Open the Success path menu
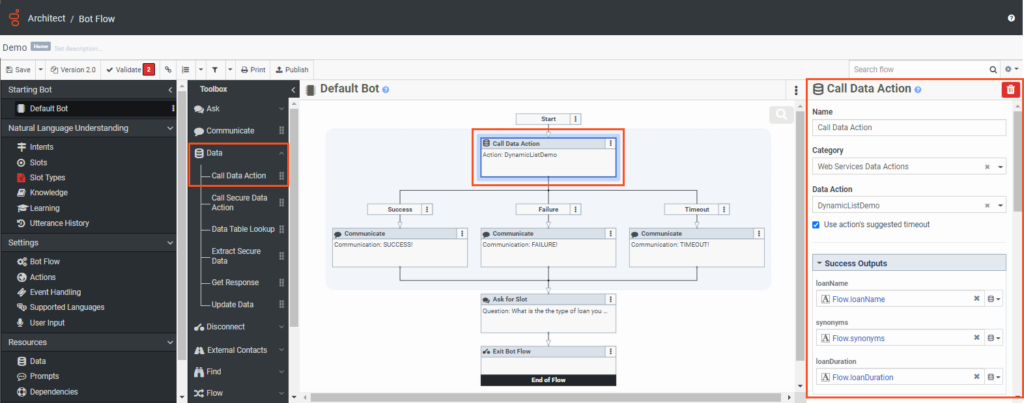Image resolution: width=1024 pixels, height=403 pixels. pyautogui.click(x=427, y=209)
